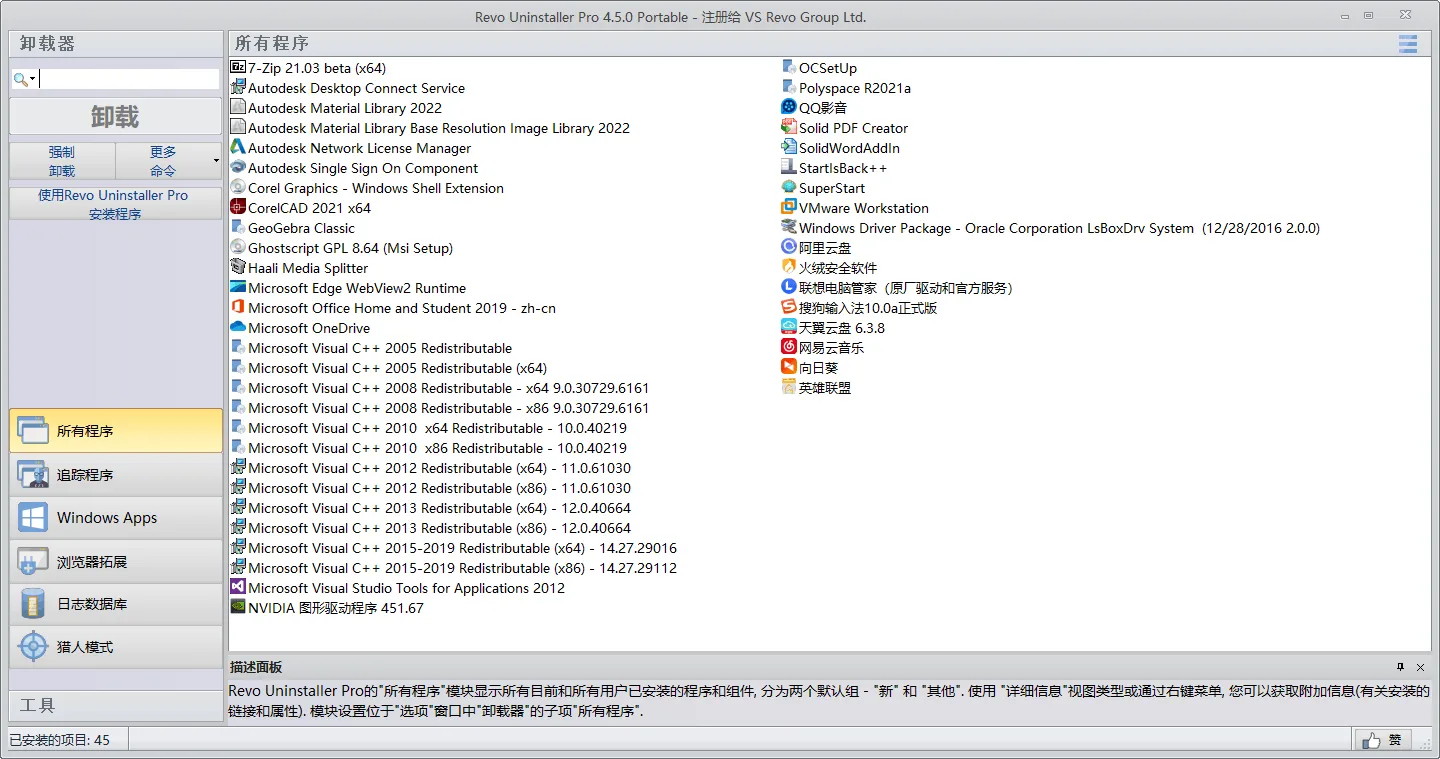Click the search magnifier icon
Image resolution: width=1440 pixels, height=759 pixels.
[x=18, y=77]
